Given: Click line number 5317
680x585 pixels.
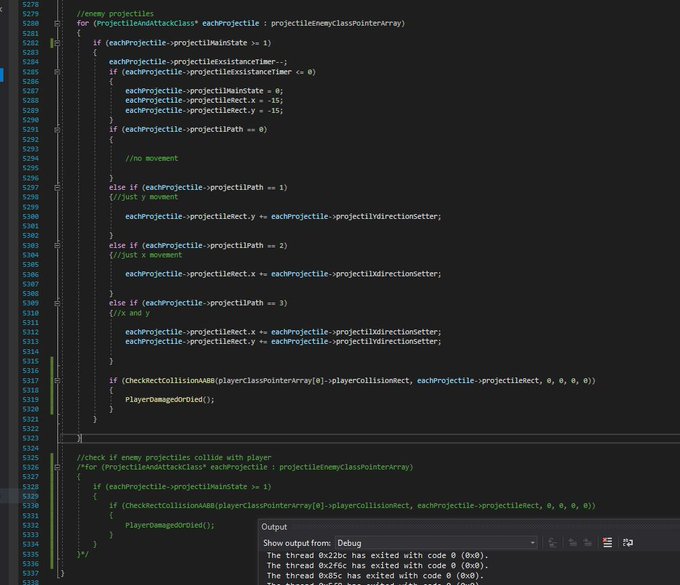Looking at the screenshot, I should click(x=30, y=381).
